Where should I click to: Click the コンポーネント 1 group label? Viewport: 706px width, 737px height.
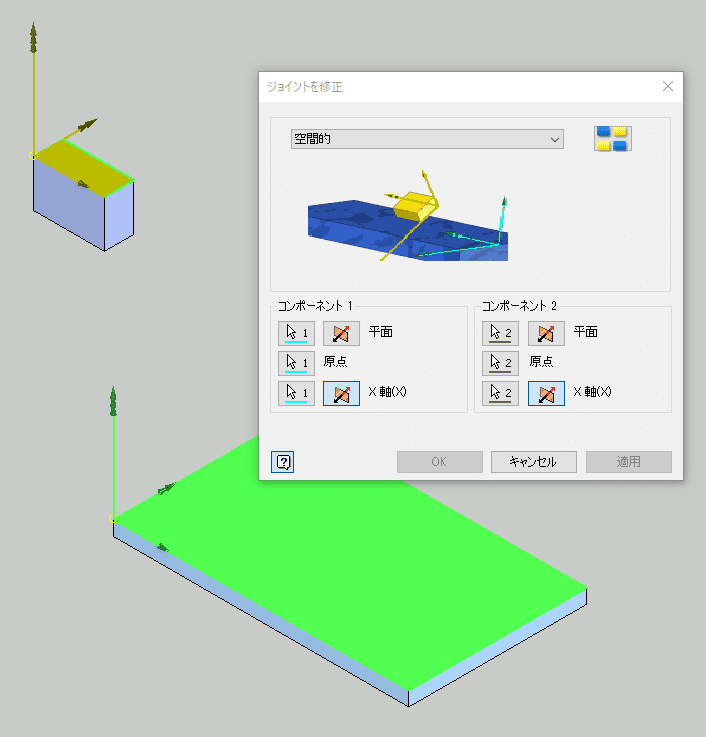point(315,306)
